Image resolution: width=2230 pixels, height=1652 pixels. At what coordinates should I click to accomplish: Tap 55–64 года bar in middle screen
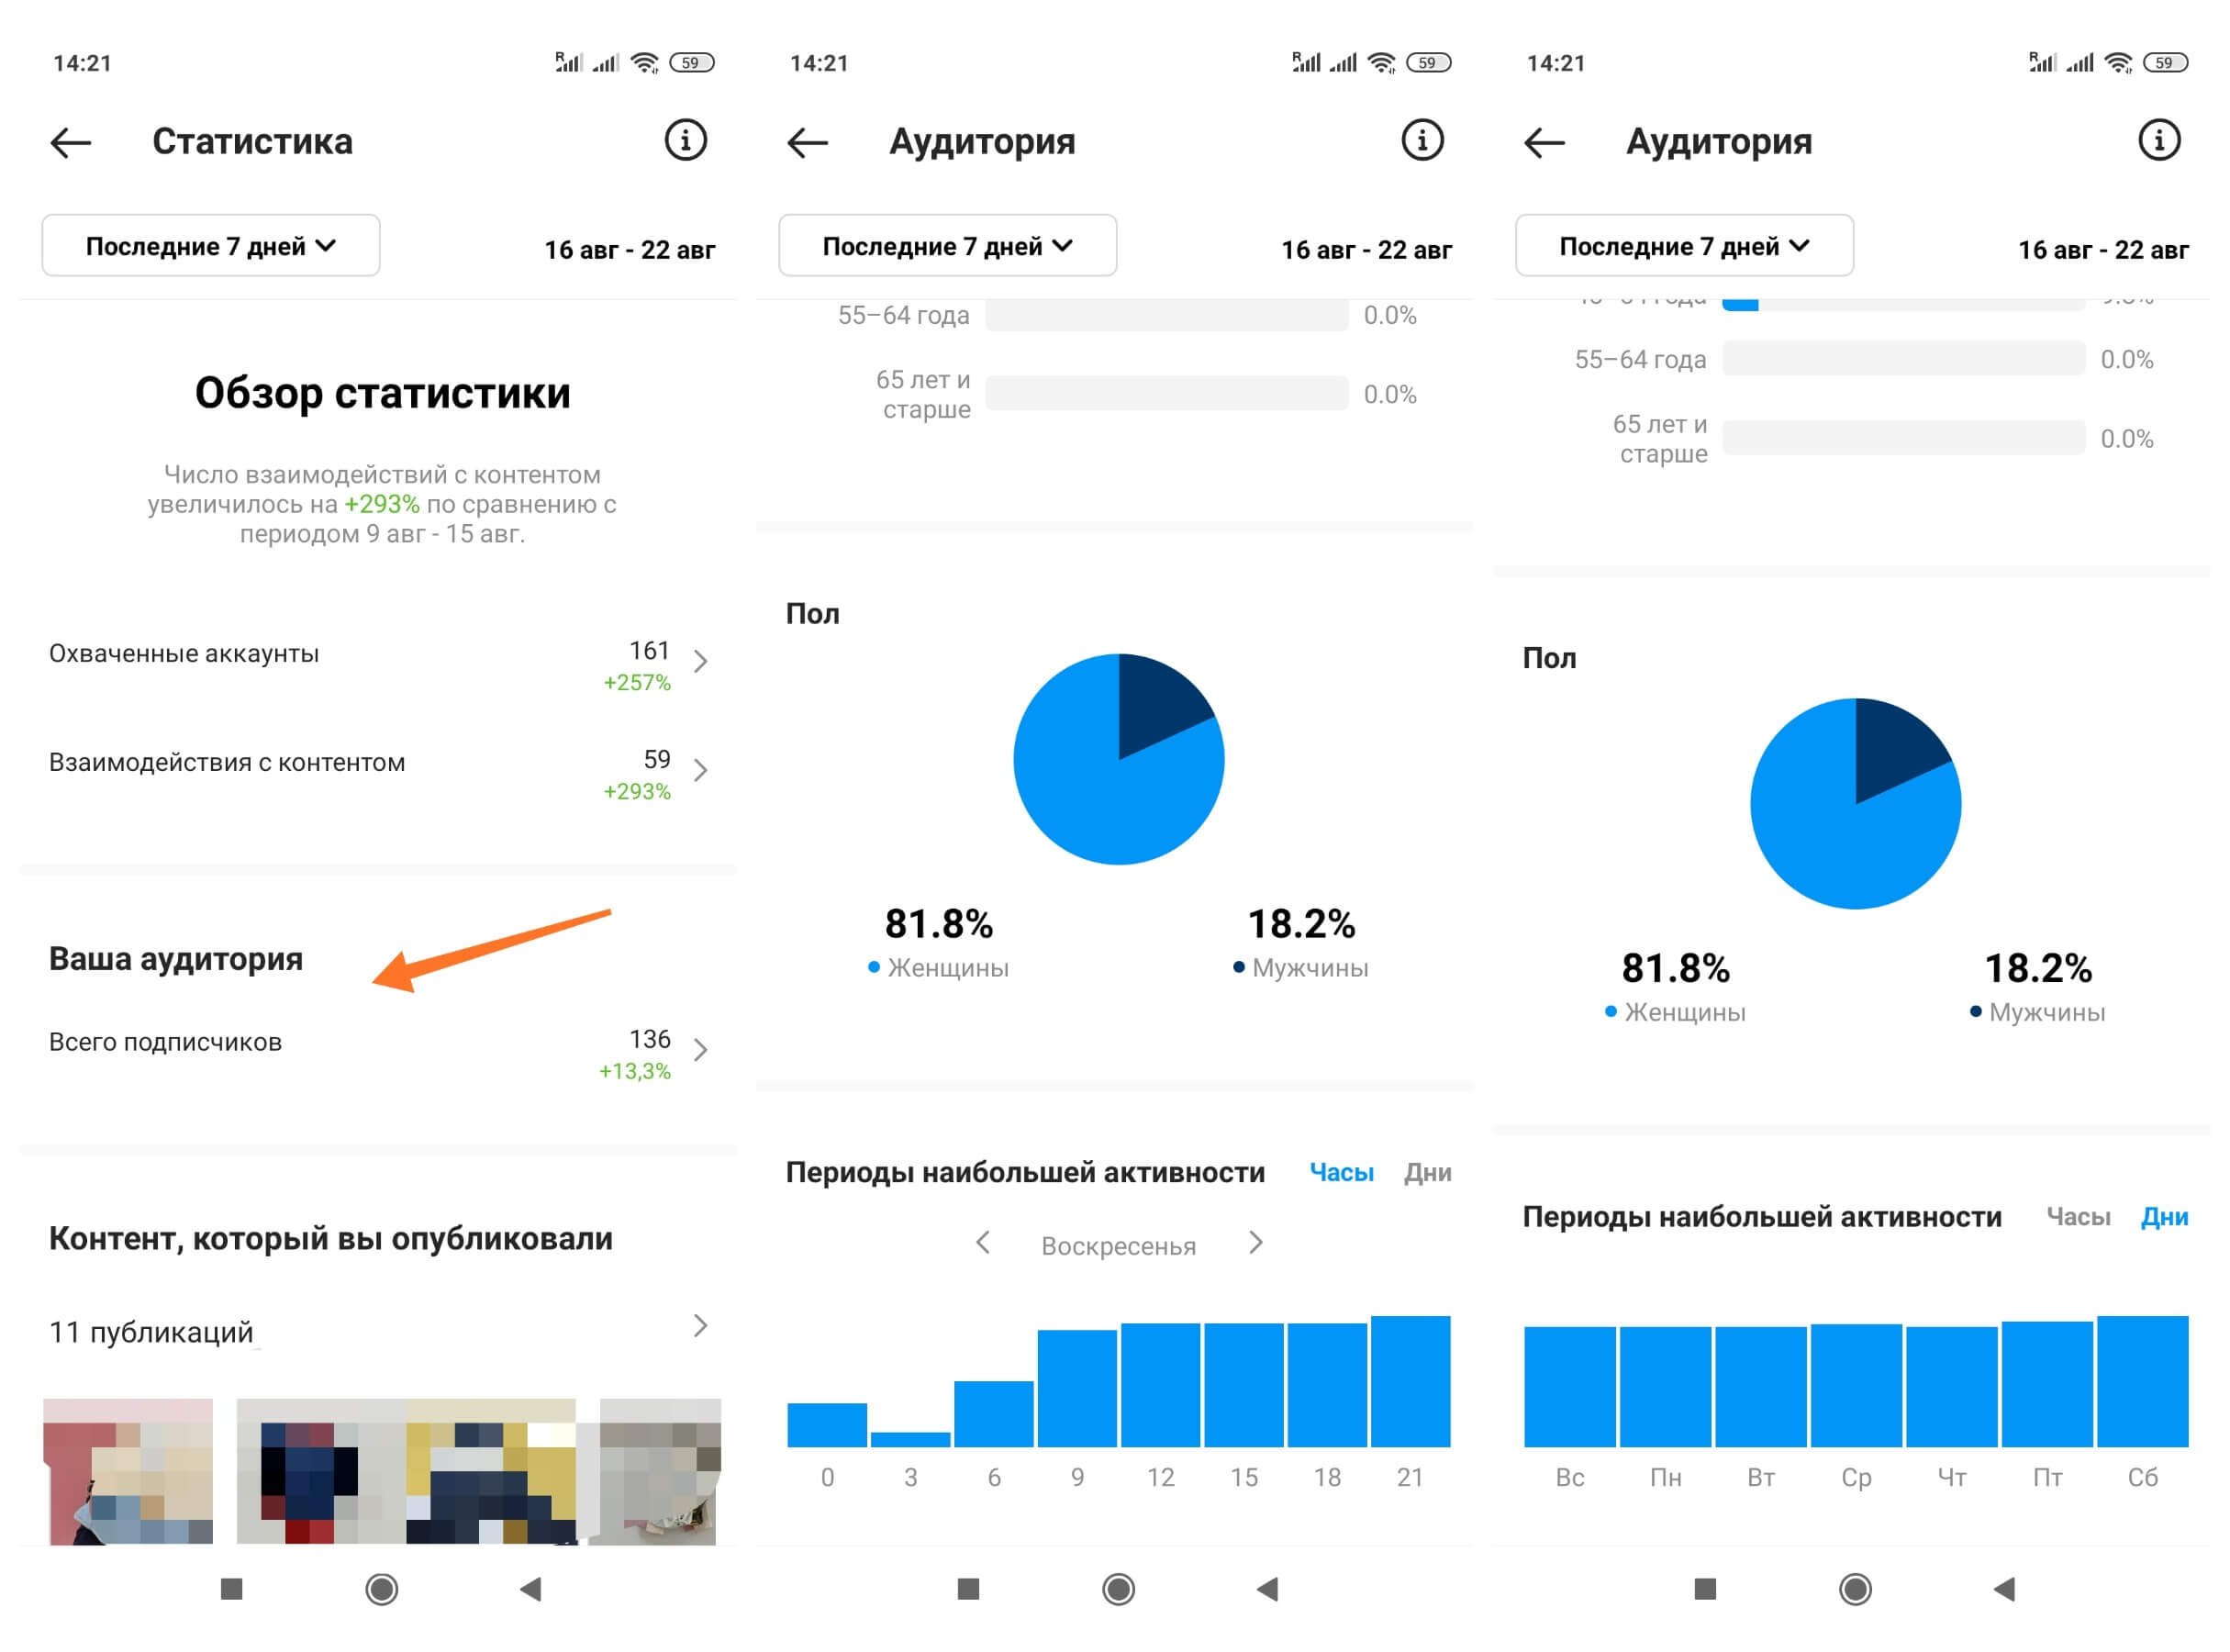pos(1167,316)
